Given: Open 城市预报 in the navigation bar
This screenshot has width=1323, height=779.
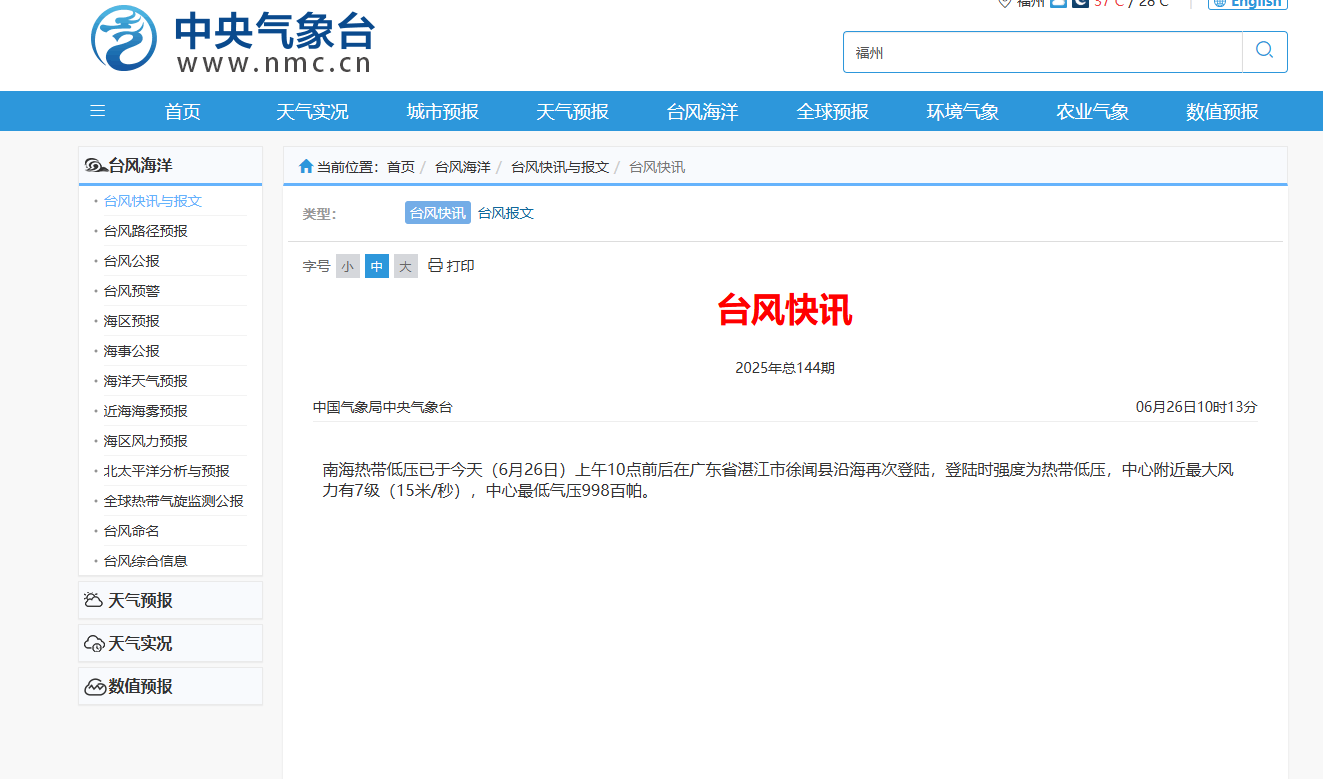Looking at the screenshot, I should 442,111.
